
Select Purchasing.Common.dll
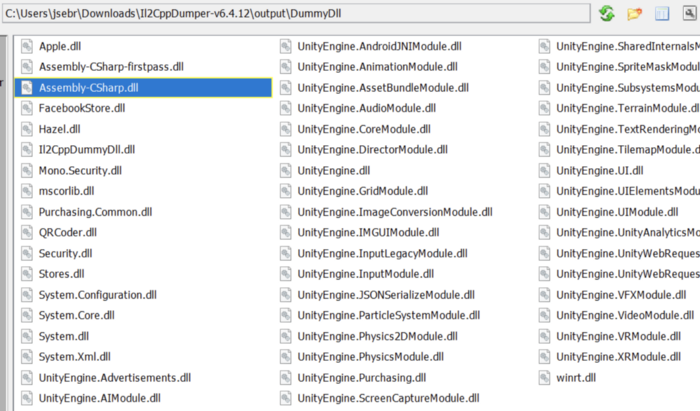(x=95, y=212)
